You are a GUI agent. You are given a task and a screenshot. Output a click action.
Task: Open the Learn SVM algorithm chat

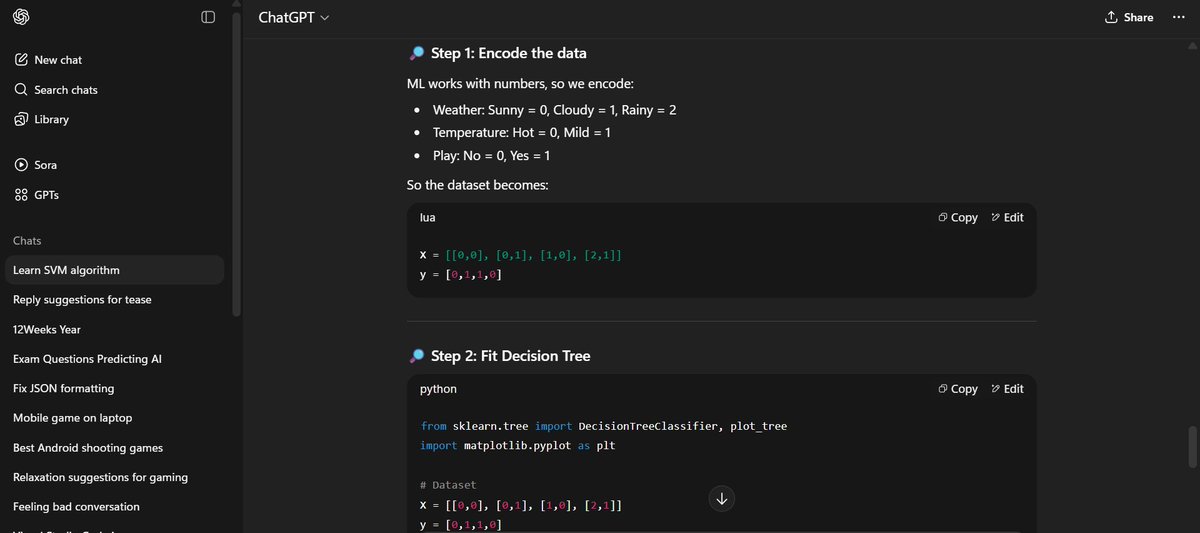116,270
